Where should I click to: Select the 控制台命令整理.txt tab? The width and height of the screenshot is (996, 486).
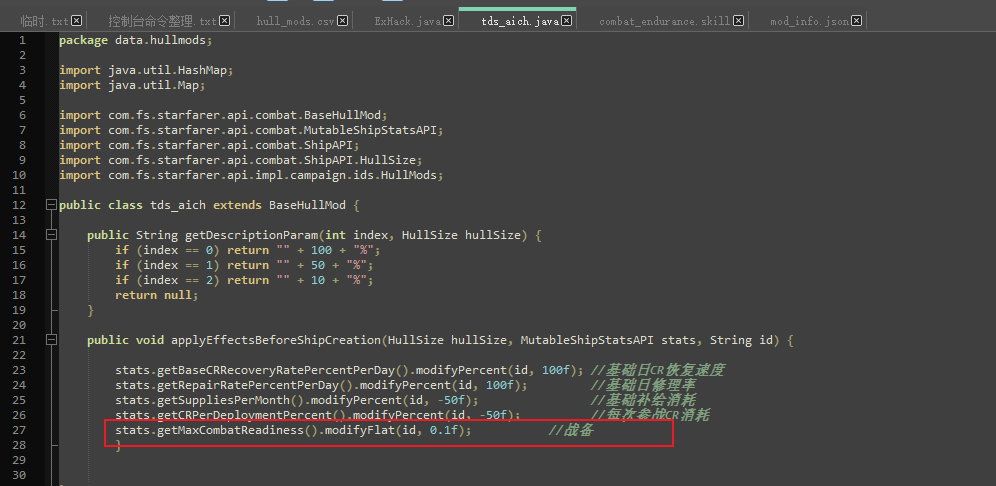161,21
